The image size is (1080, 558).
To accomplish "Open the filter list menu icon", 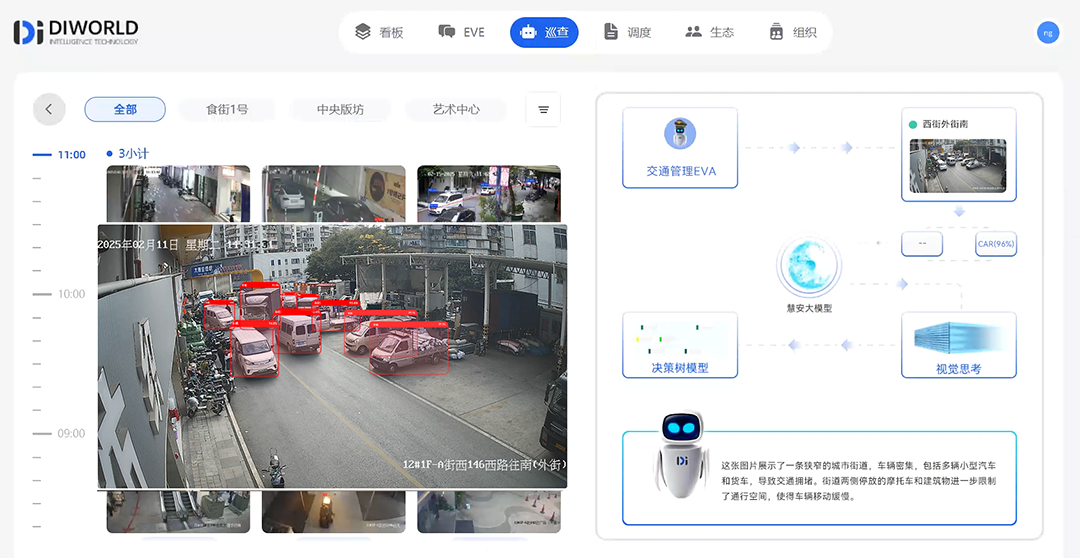I will click(x=543, y=109).
